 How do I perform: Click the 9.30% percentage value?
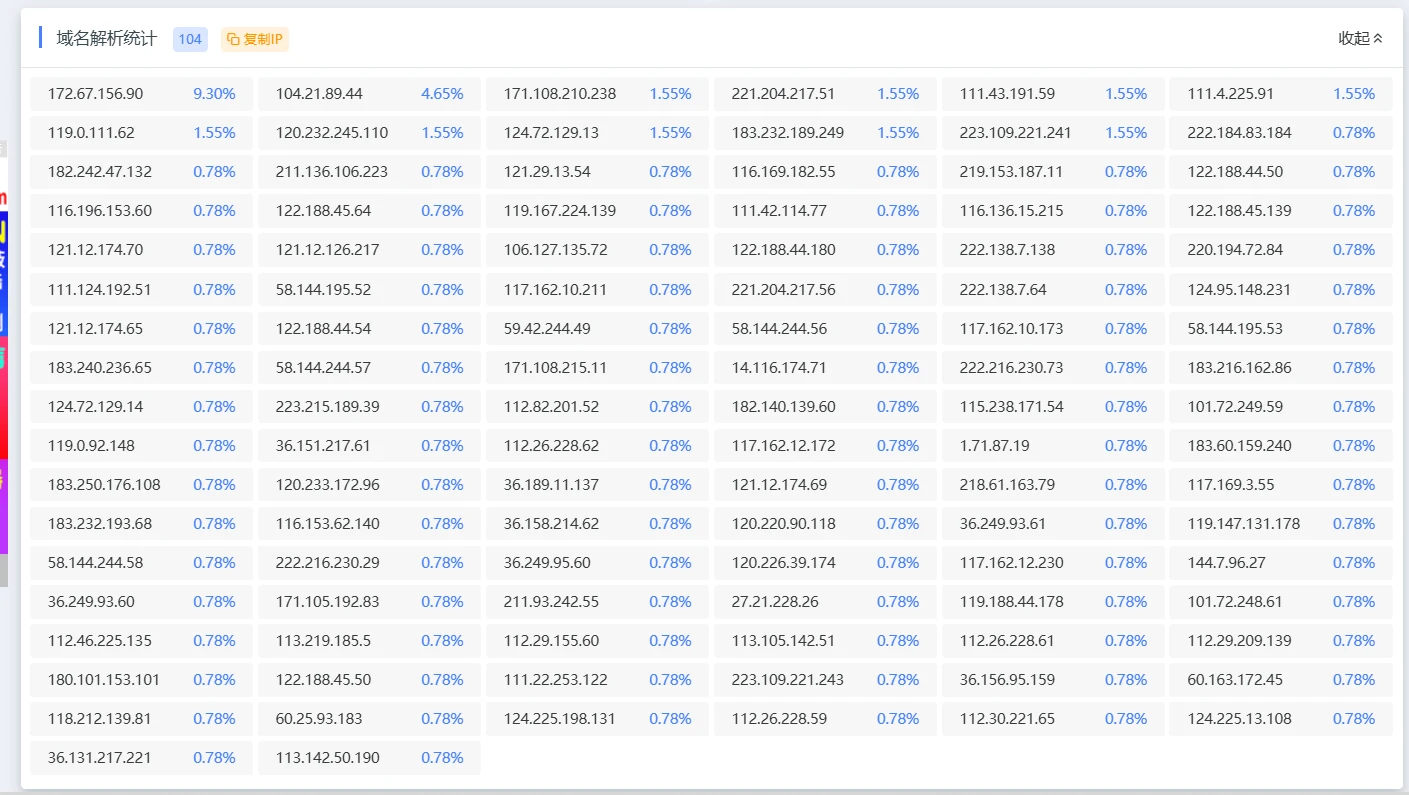tap(214, 94)
